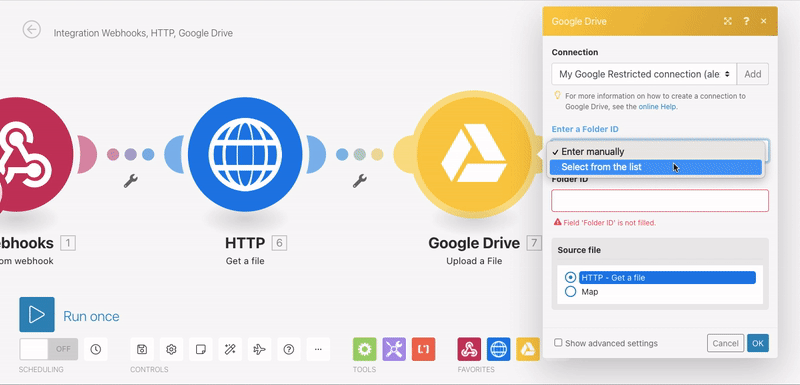
Task: Open the schedule settings clock icon
Action: 95,349
